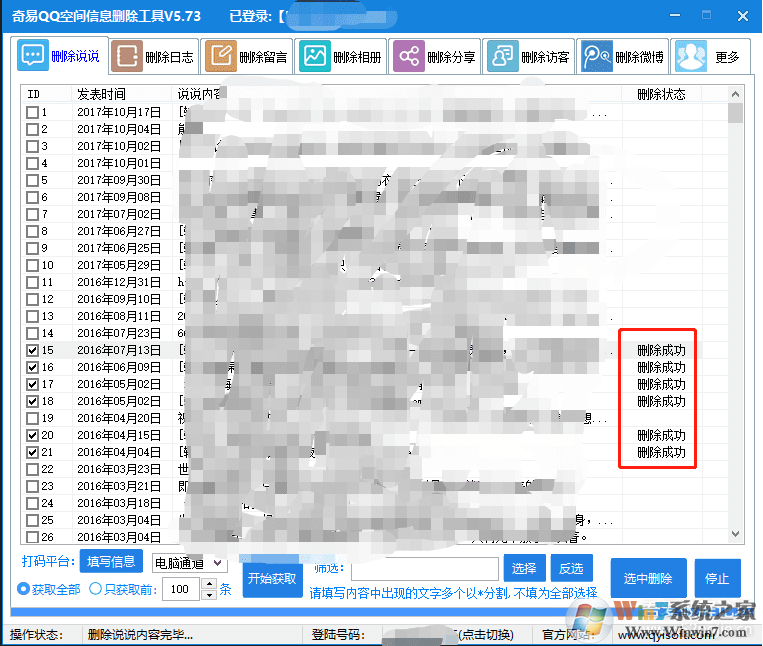
Task: Decrease count with stepper down arrow
Action: click(209, 594)
